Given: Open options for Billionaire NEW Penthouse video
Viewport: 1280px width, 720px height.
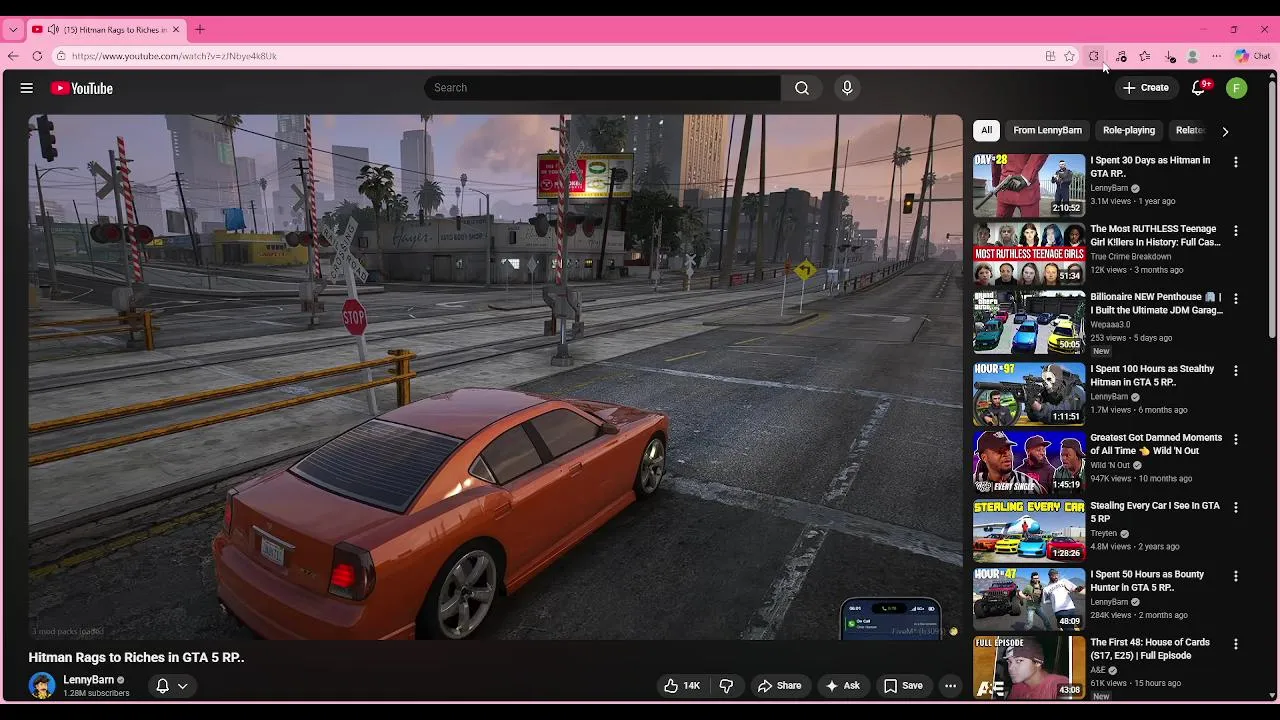Looking at the screenshot, I should [1236, 299].
